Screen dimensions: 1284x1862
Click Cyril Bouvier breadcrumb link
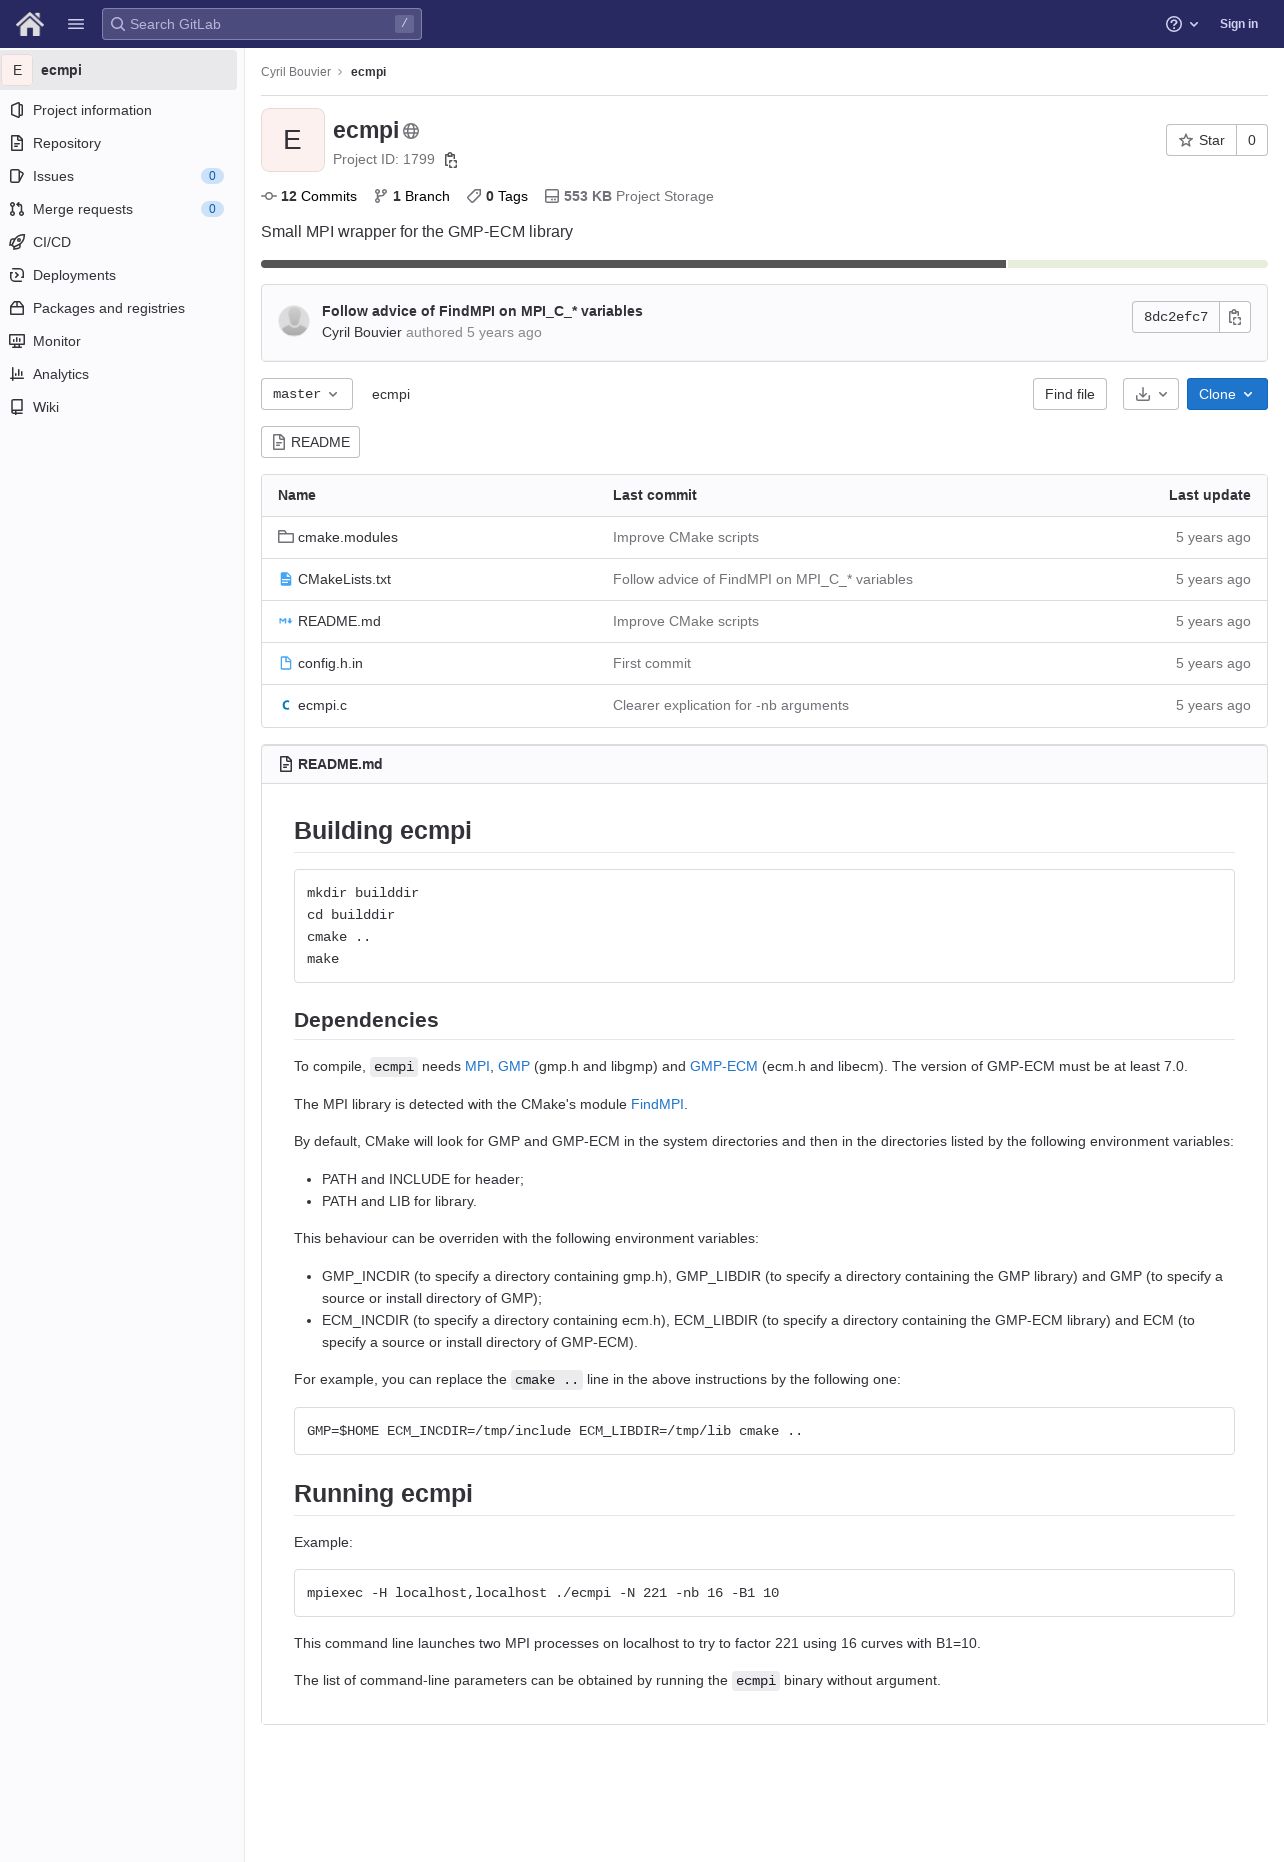[x=296, y=72]
